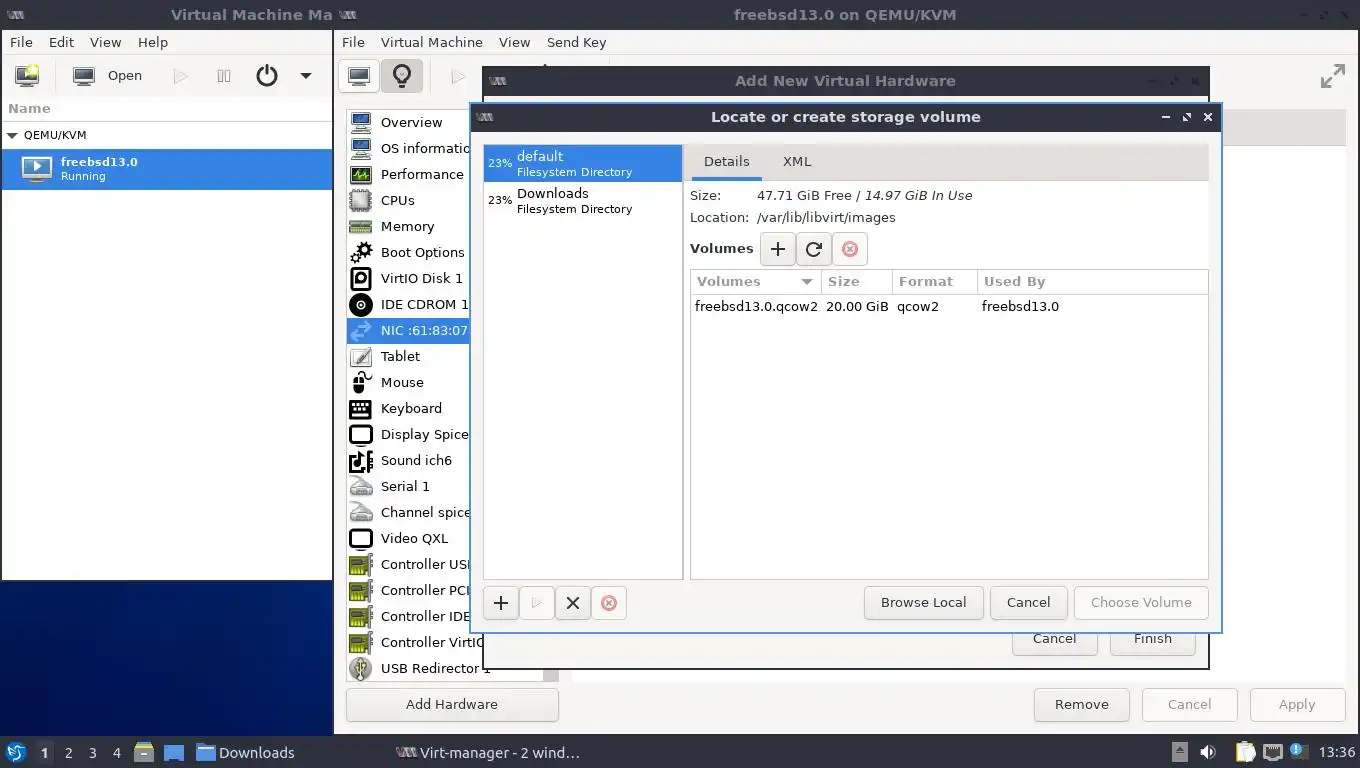Add a new storage pool plus button
Screen dimensions: 1360x768
coord(501,603)
